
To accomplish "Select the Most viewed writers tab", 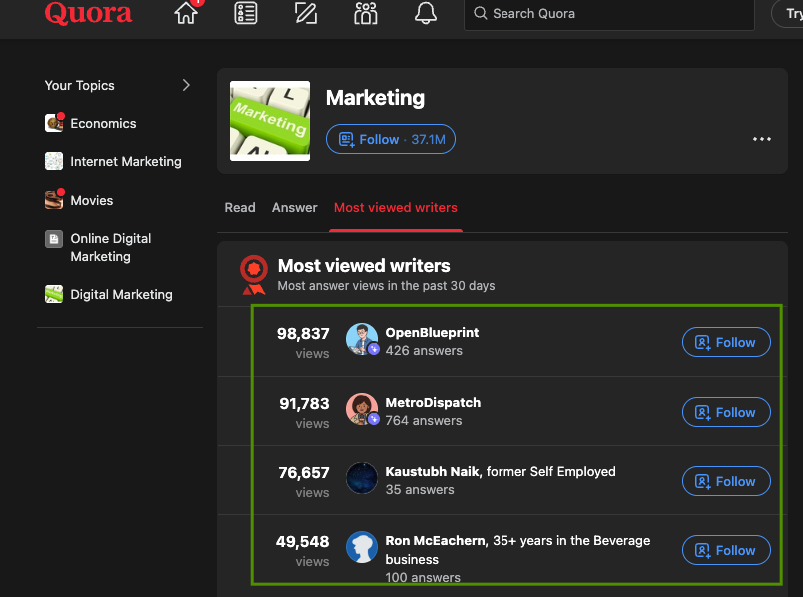I will [x=396, y=207].
